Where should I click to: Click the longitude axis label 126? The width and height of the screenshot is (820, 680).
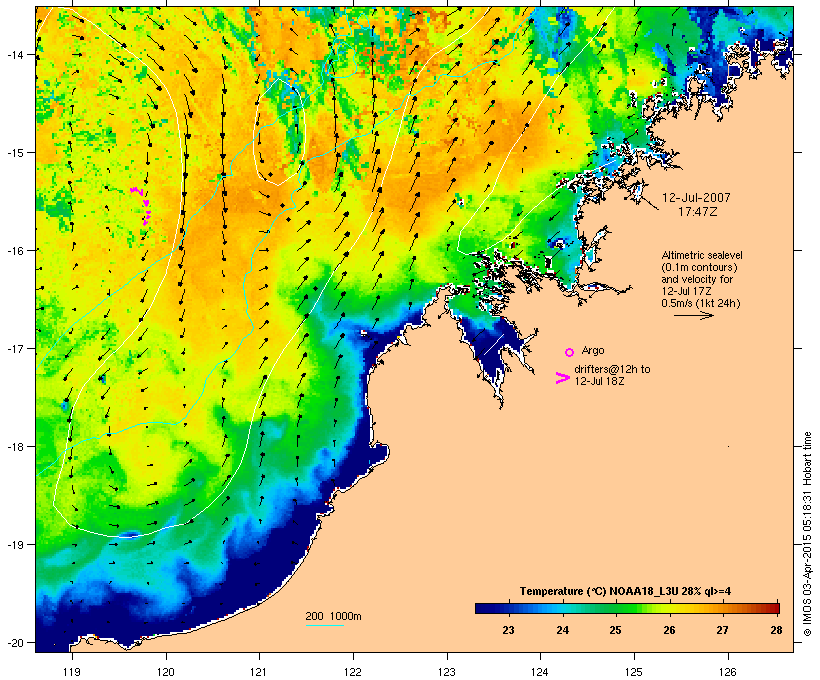pyautogui.click(x=728, y=672)
